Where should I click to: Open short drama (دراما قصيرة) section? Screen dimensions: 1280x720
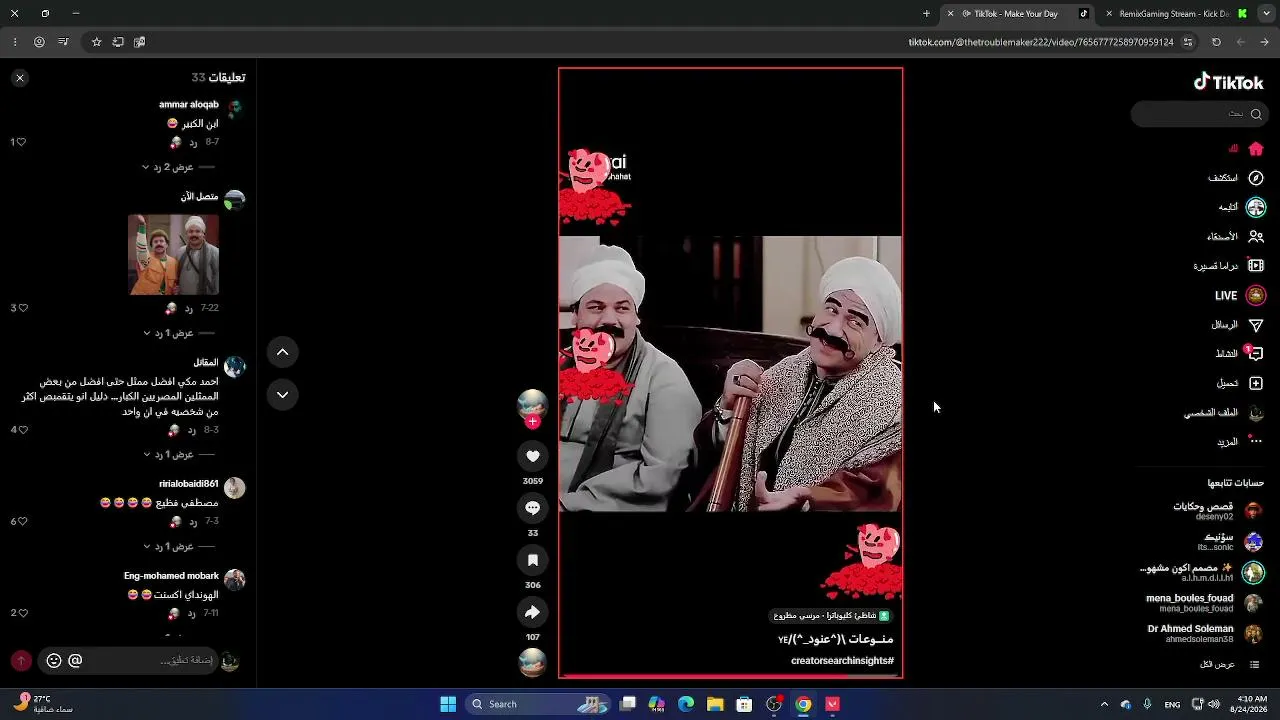[x=1229, y=266]
